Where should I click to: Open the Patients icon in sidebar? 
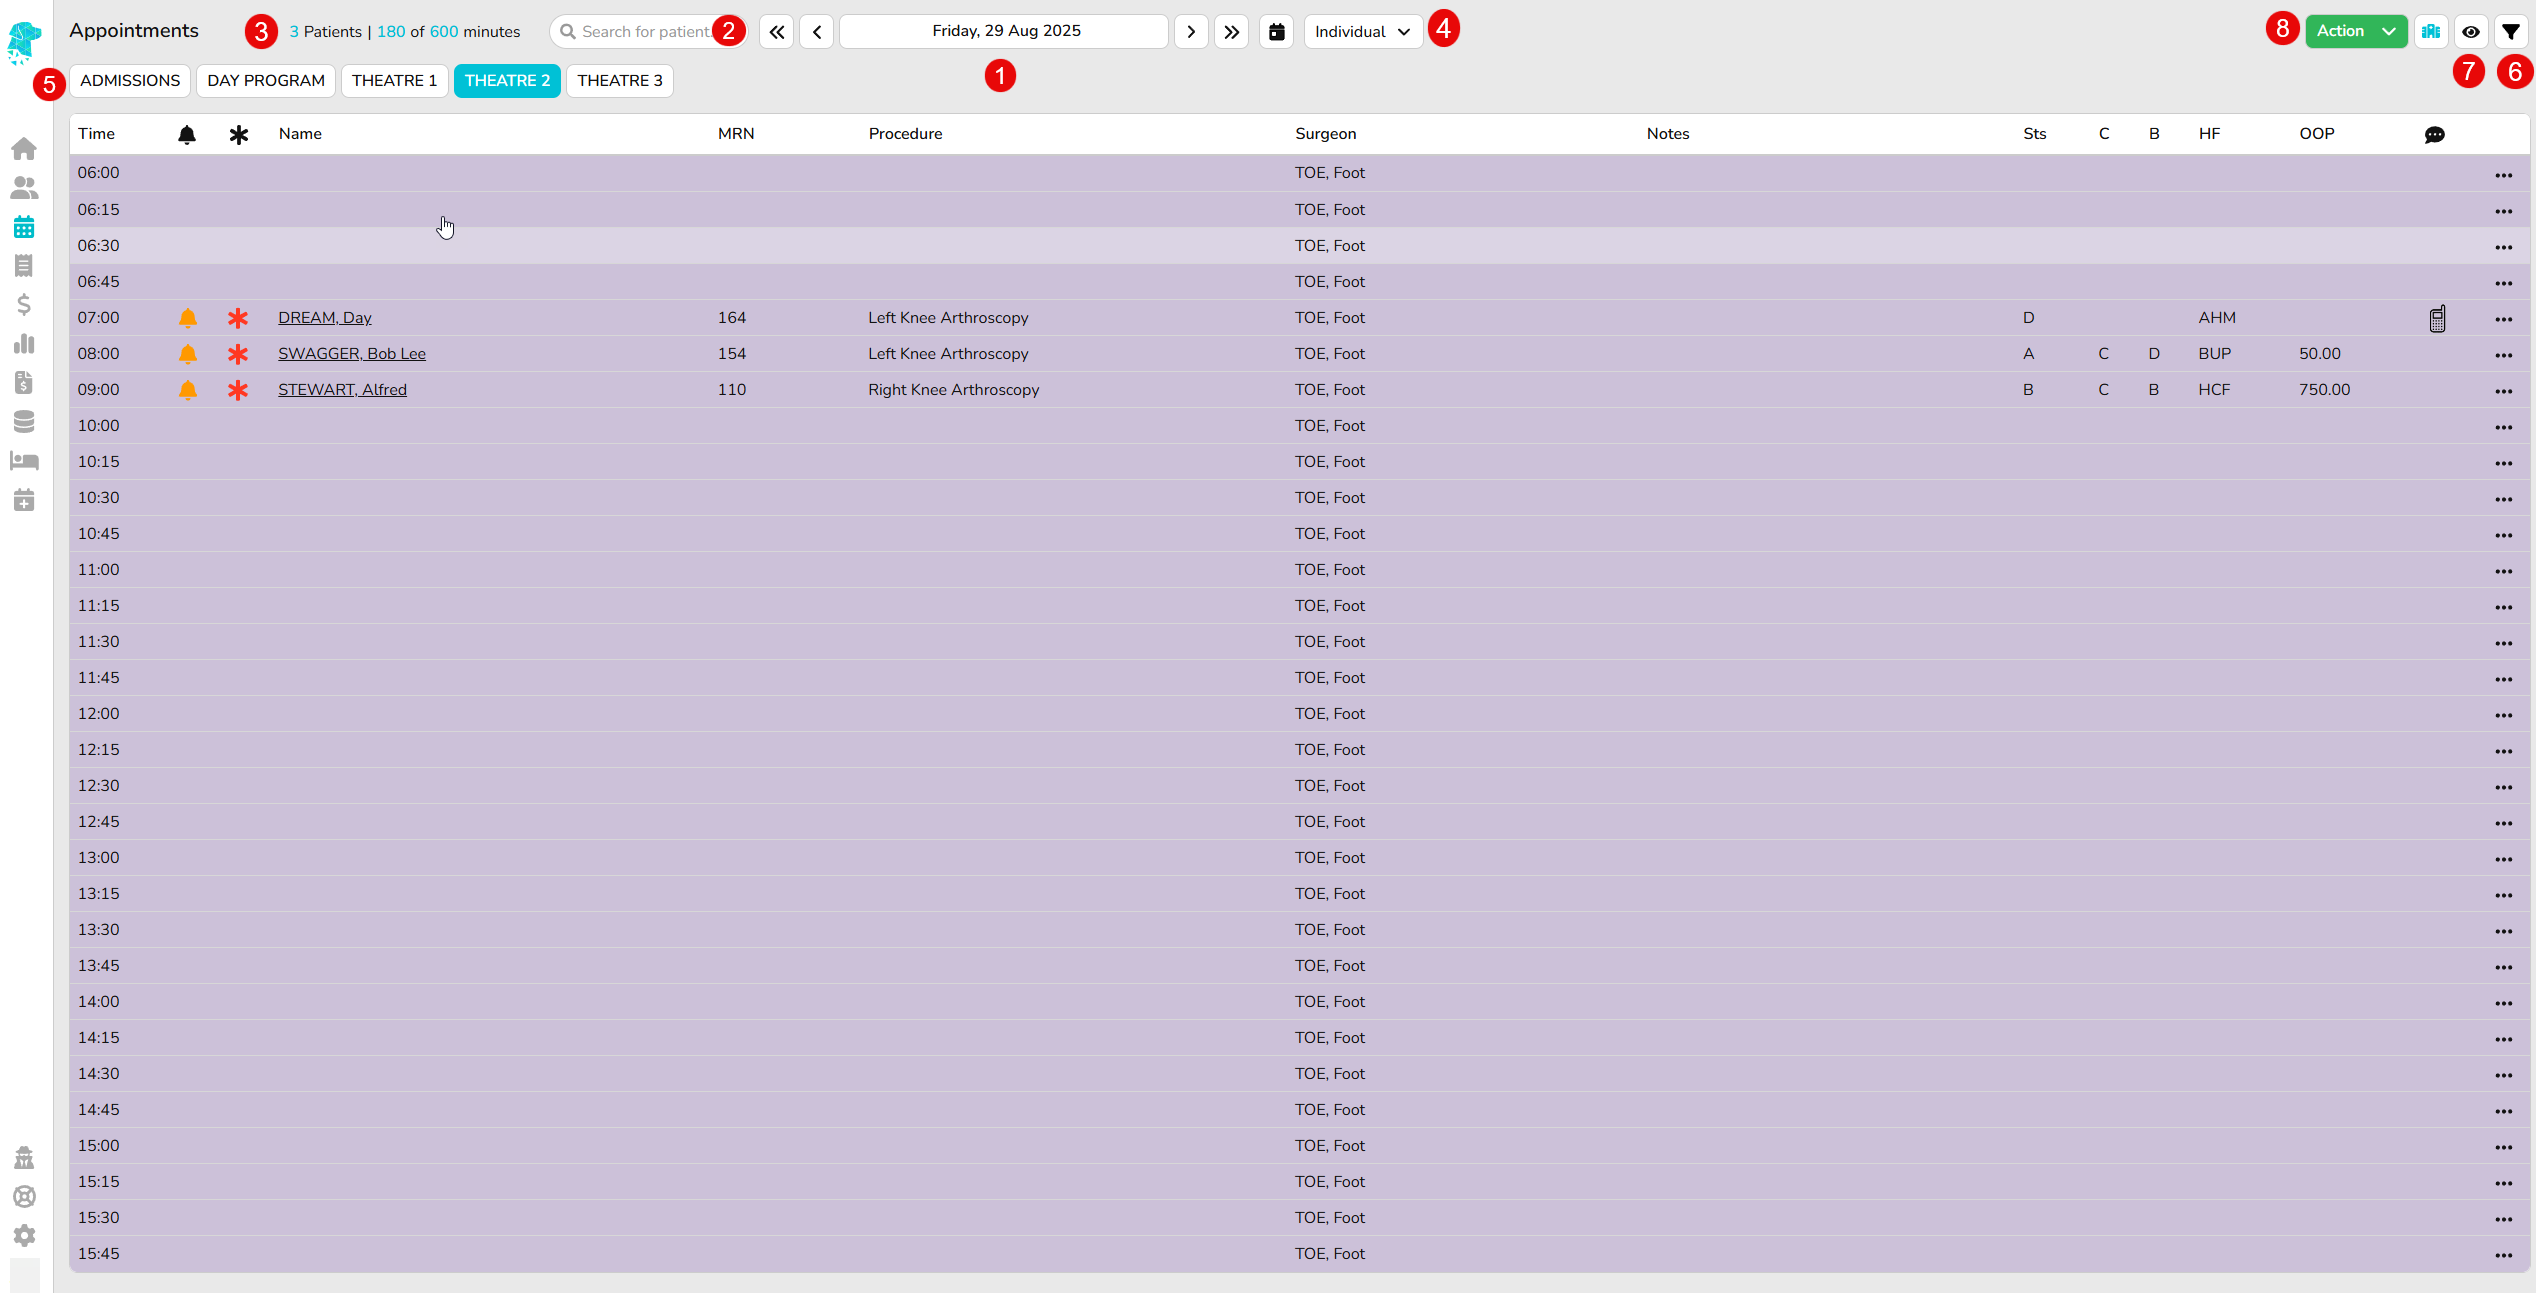click(24, 188)
